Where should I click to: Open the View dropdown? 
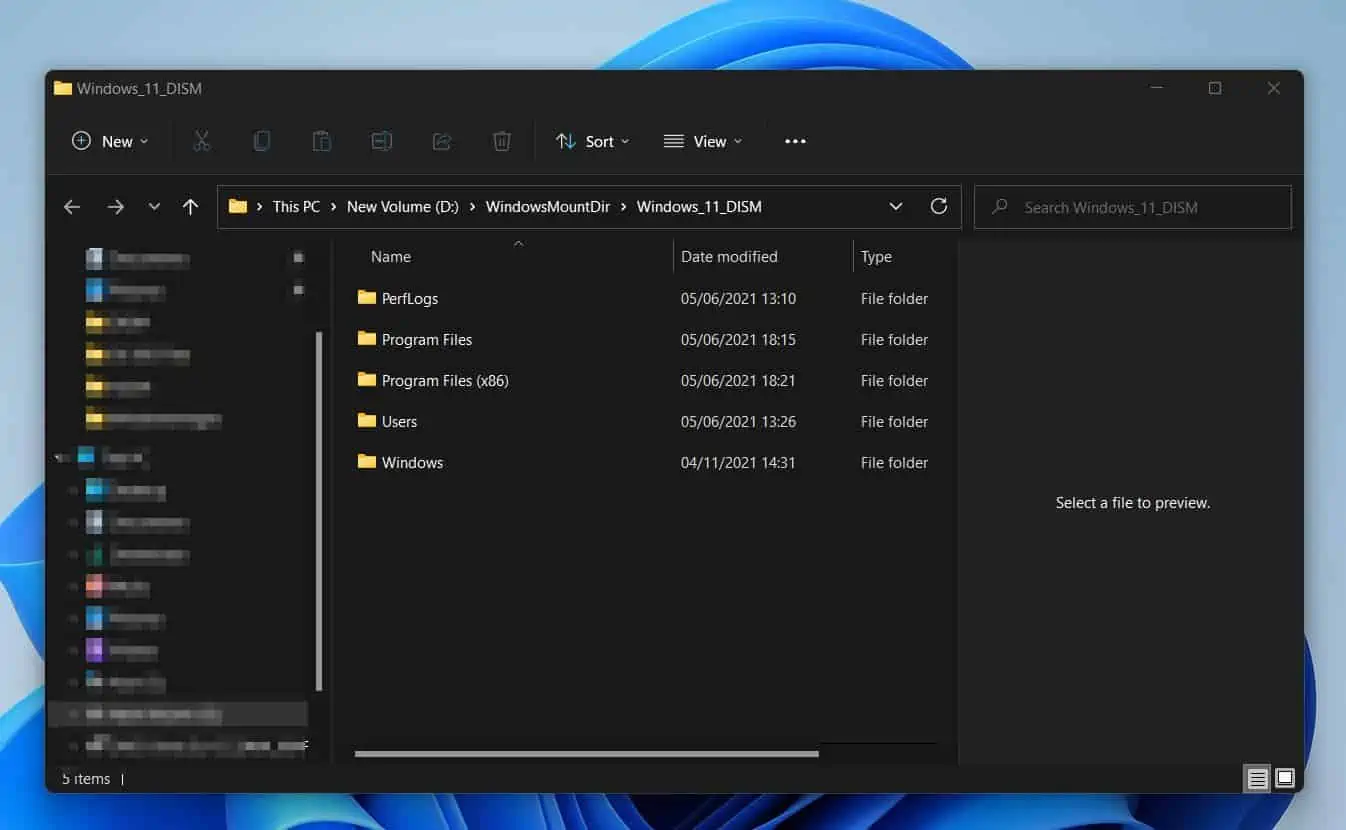click(x=703, y=141)
